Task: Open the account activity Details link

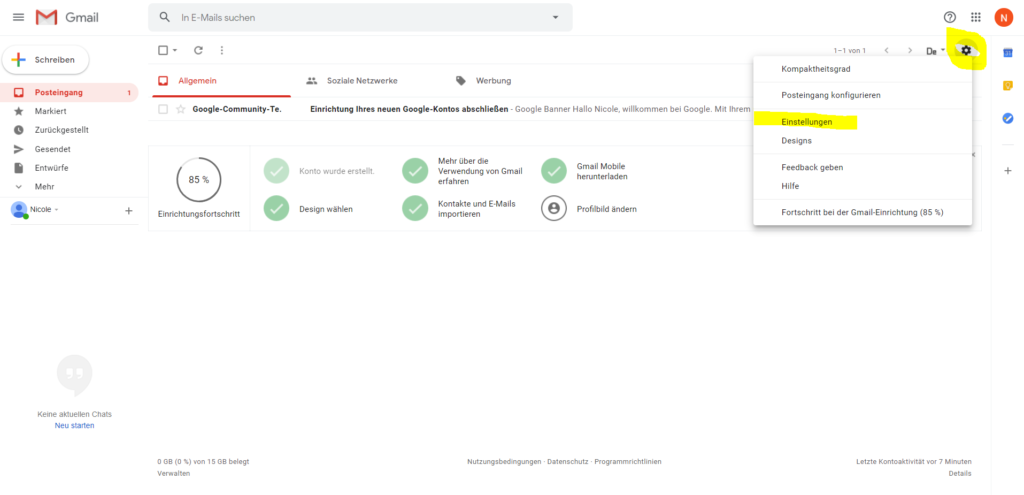Action: [x=960, y=473]
